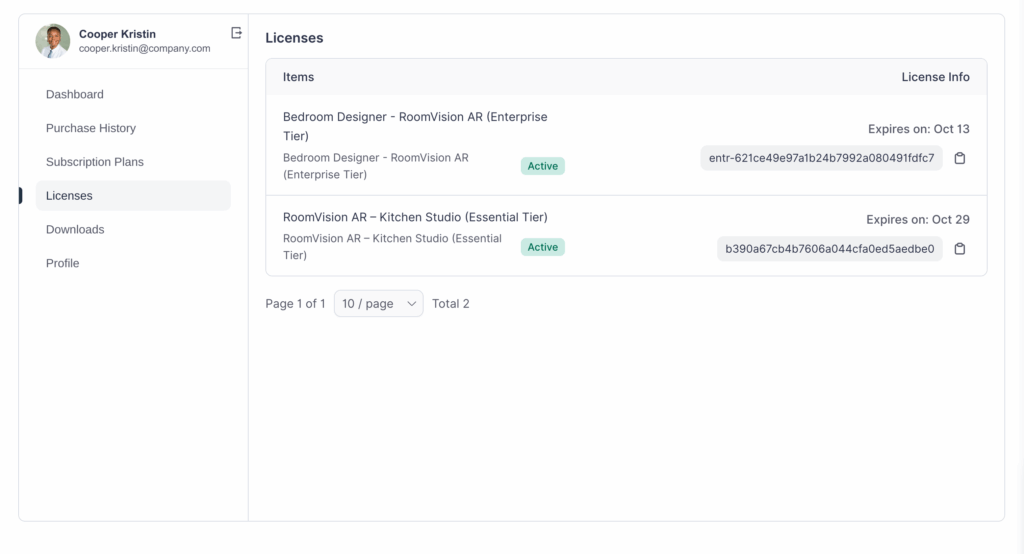Select the b390a67cb4b7 license key text
Screen dimensions: 1024x554
point(829,249)
